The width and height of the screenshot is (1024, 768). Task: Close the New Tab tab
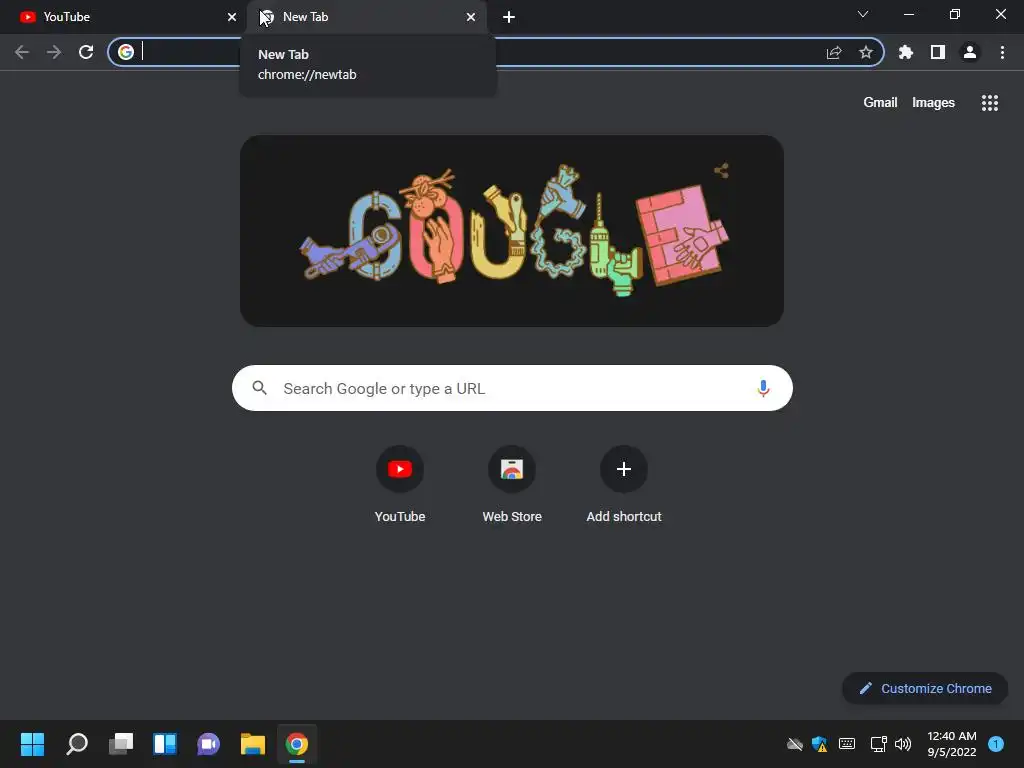pos(471,17)
